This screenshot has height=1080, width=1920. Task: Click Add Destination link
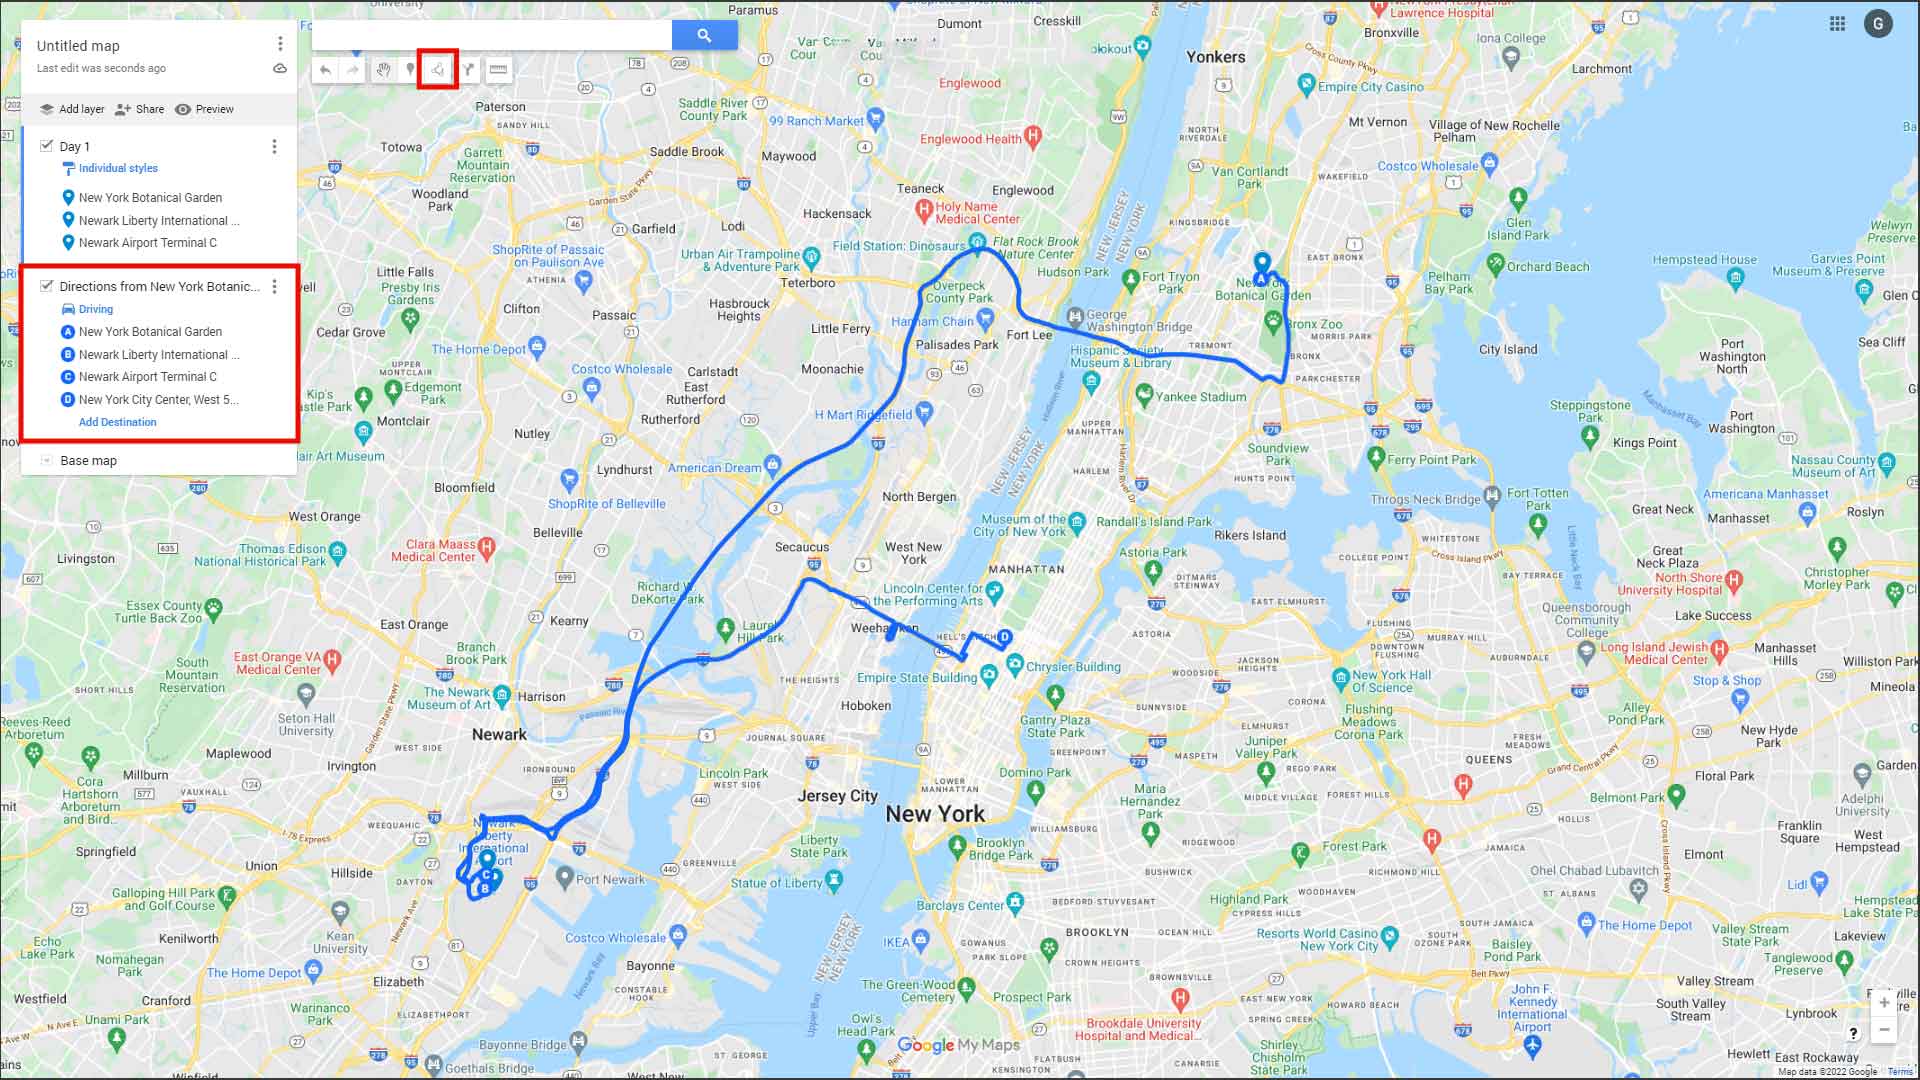[x=117, y=421]
